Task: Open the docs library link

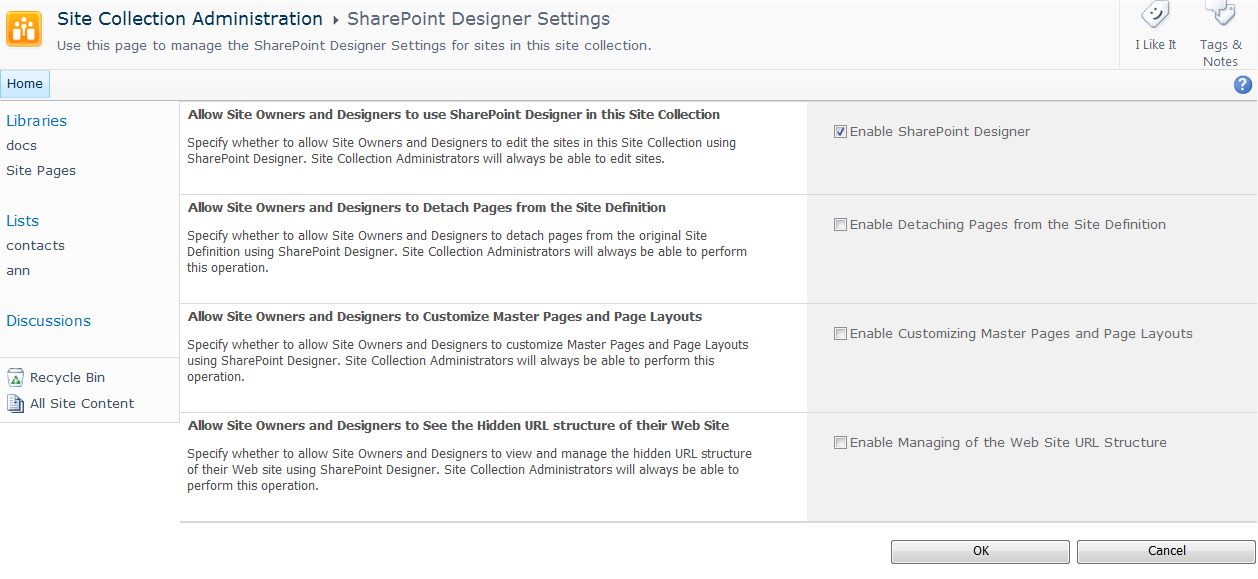Action: [x=22, y=146]
